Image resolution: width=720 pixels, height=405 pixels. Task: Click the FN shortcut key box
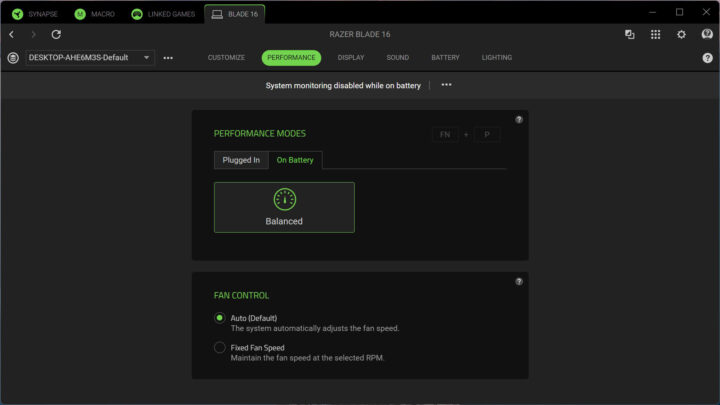[445, 134]
